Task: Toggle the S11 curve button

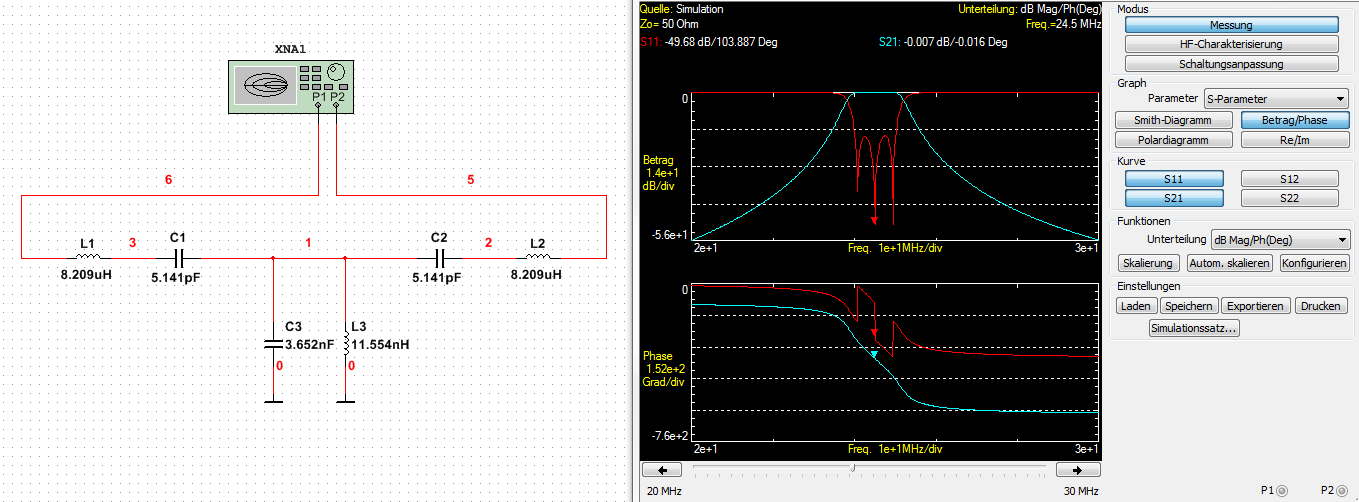Action: point(1173,178)
